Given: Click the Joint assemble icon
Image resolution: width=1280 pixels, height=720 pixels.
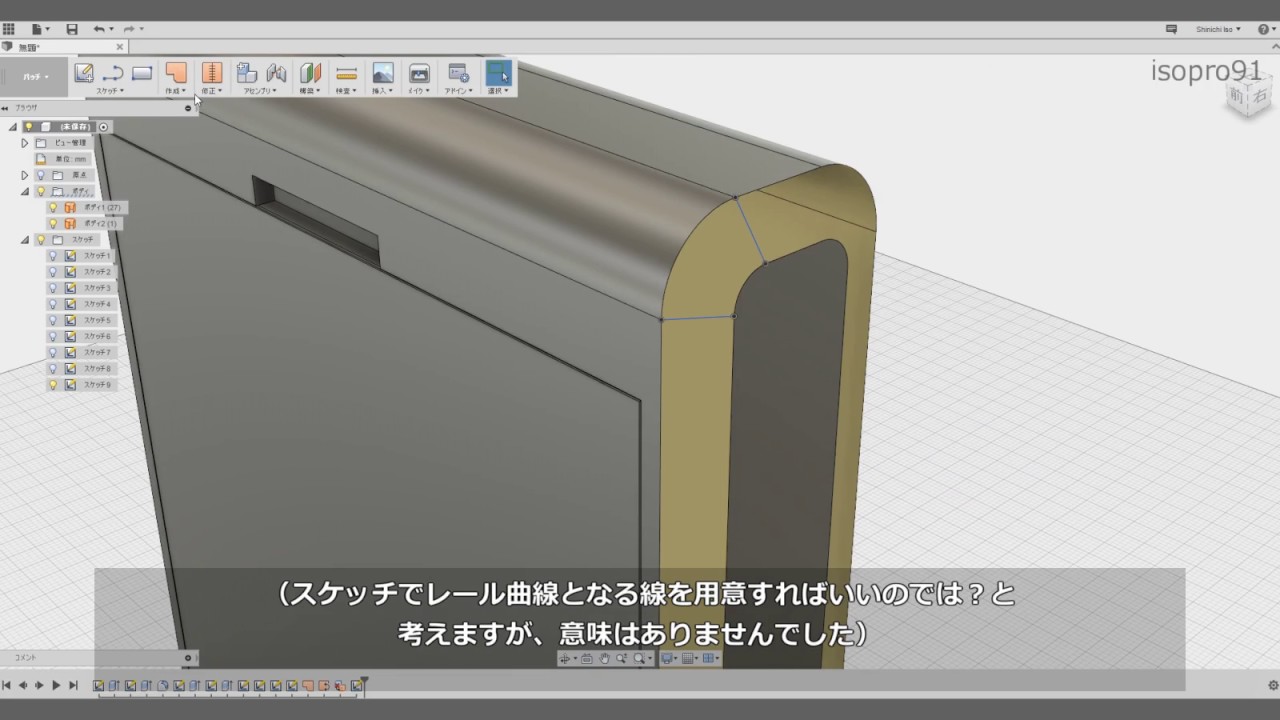Looking at the screenshot, I should [276, 73].
